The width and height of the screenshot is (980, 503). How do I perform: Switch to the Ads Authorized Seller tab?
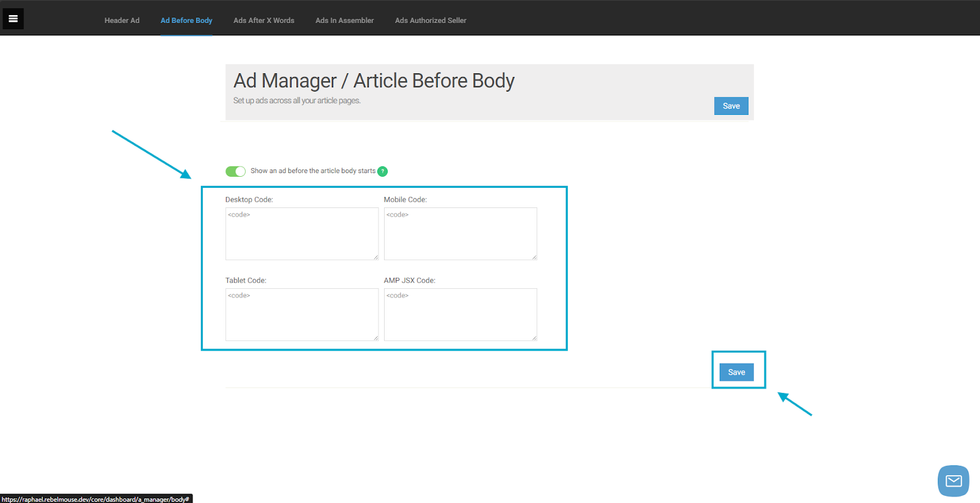tap(430, 20)
